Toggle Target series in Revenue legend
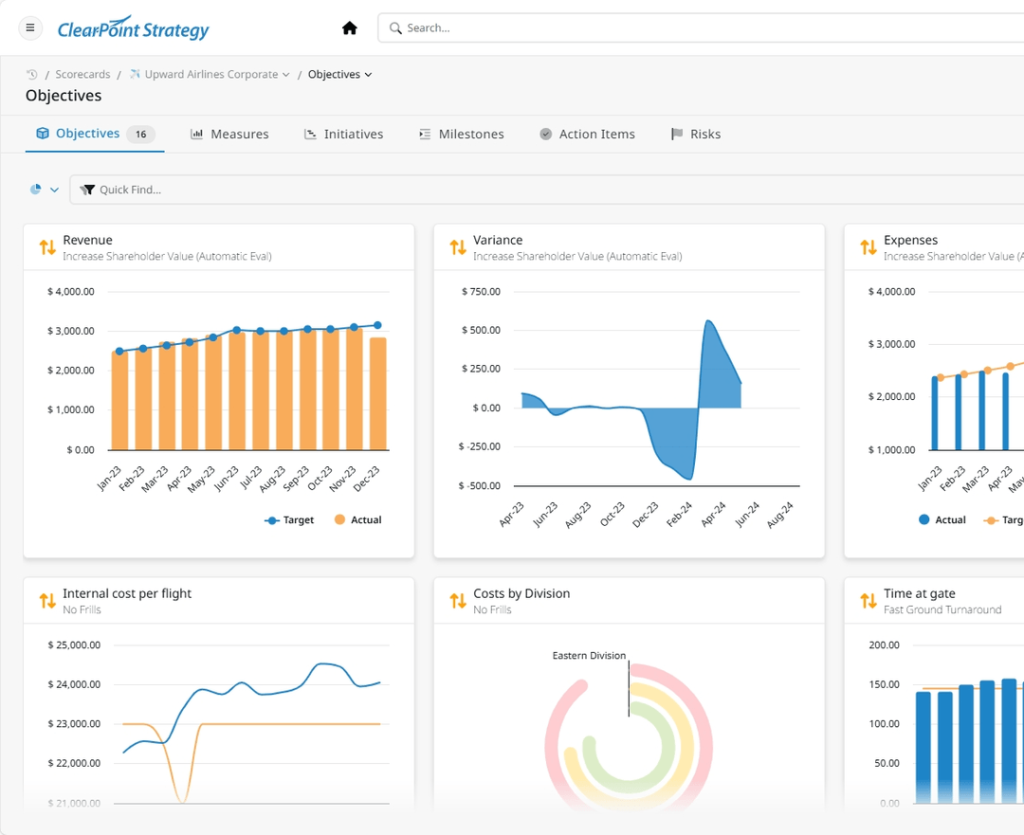 289,520
